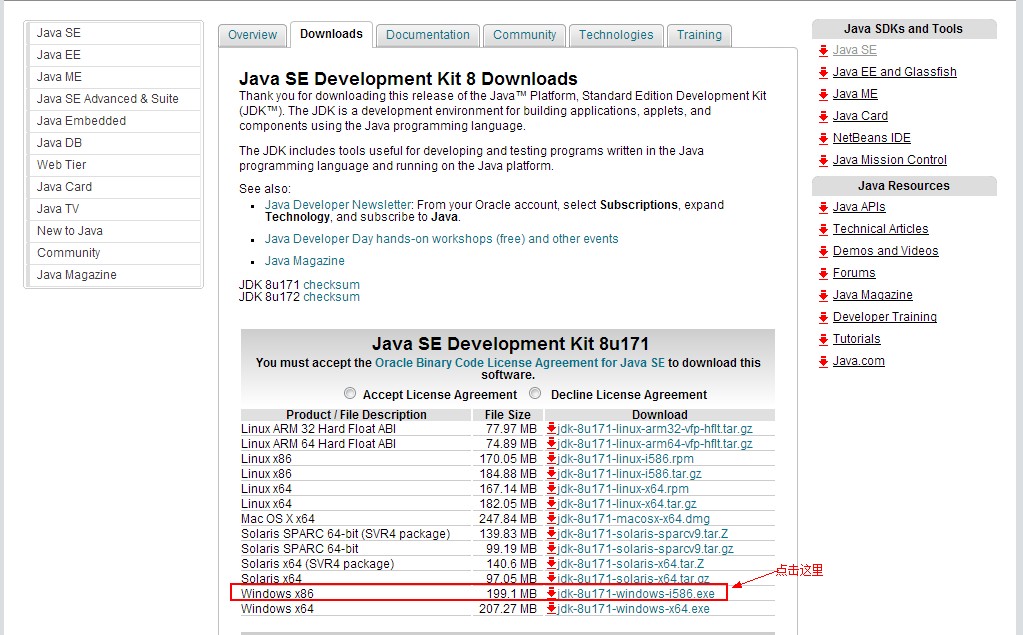Click download icon for solaris-sparcv9.tar.gz
This screenshot has width=1023, height=635.
tap(551, 548)
